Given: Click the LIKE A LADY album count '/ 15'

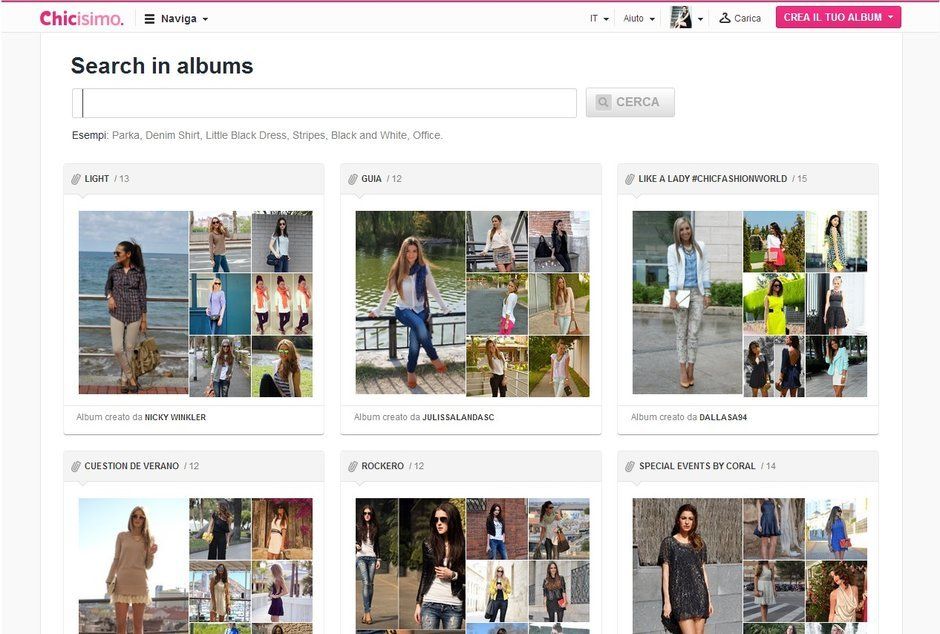Looking at the screenshot, I should [x=800, y=179].
